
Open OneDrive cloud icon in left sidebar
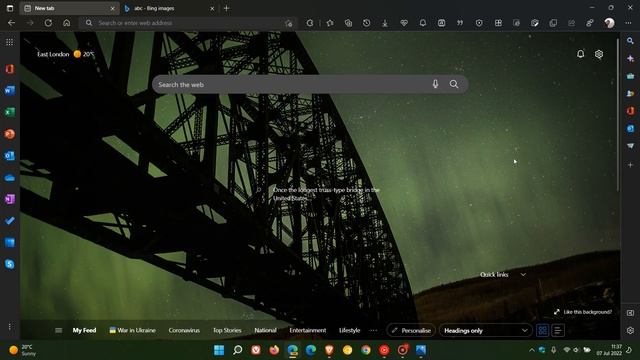point(9,178)
